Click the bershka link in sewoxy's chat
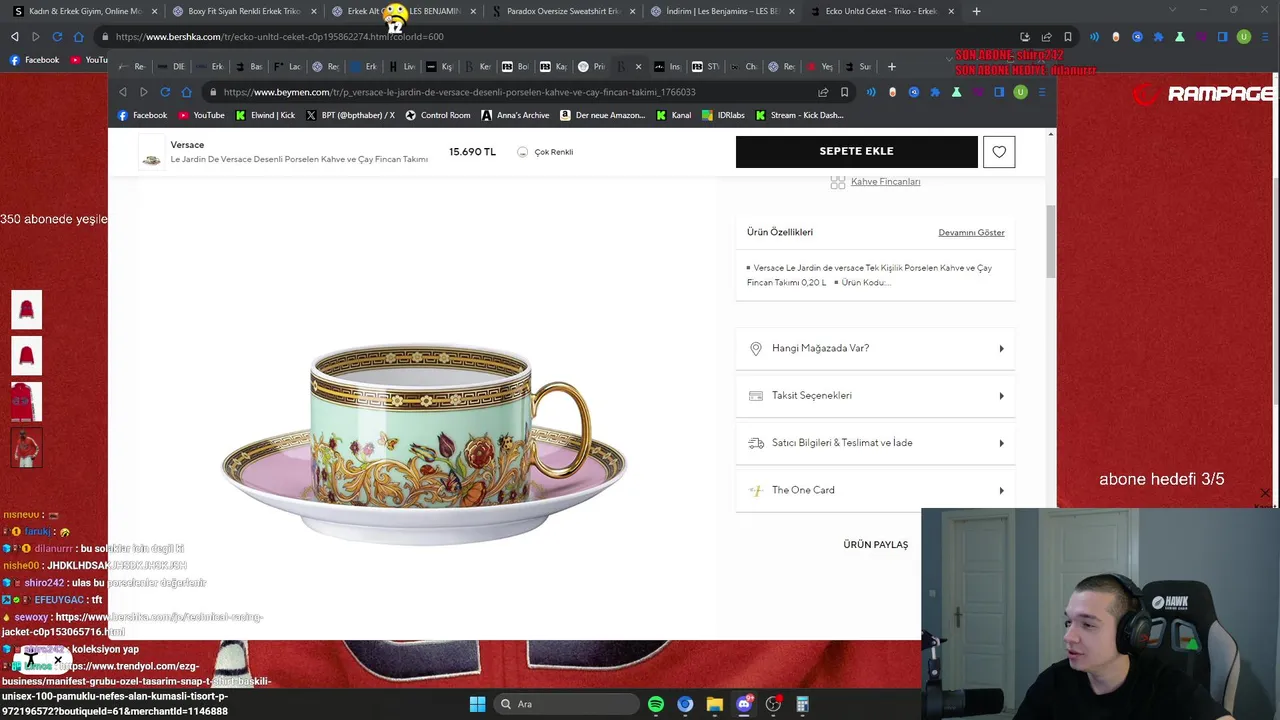The height and width of the screenshot is (720, 1280). (132, 625)
